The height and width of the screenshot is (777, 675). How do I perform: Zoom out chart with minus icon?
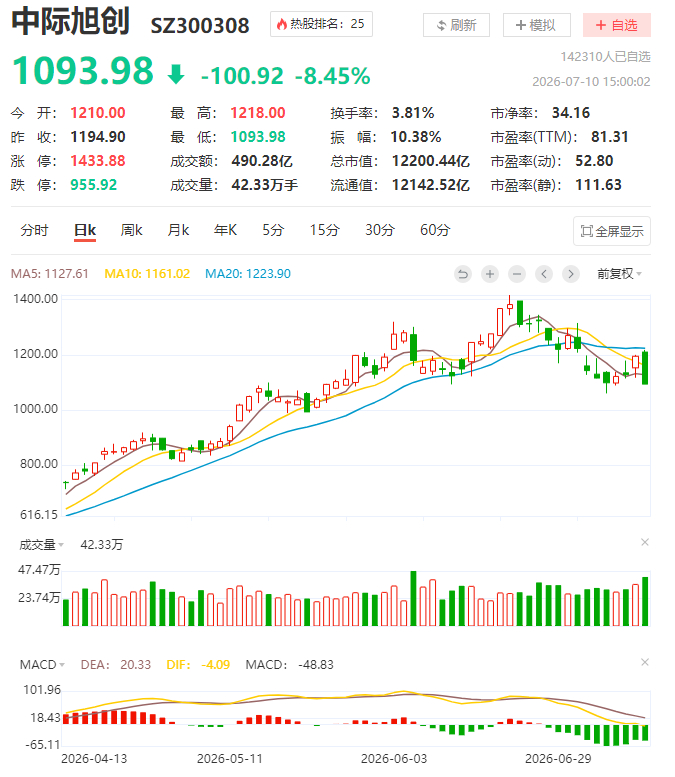tap(517, 274)
